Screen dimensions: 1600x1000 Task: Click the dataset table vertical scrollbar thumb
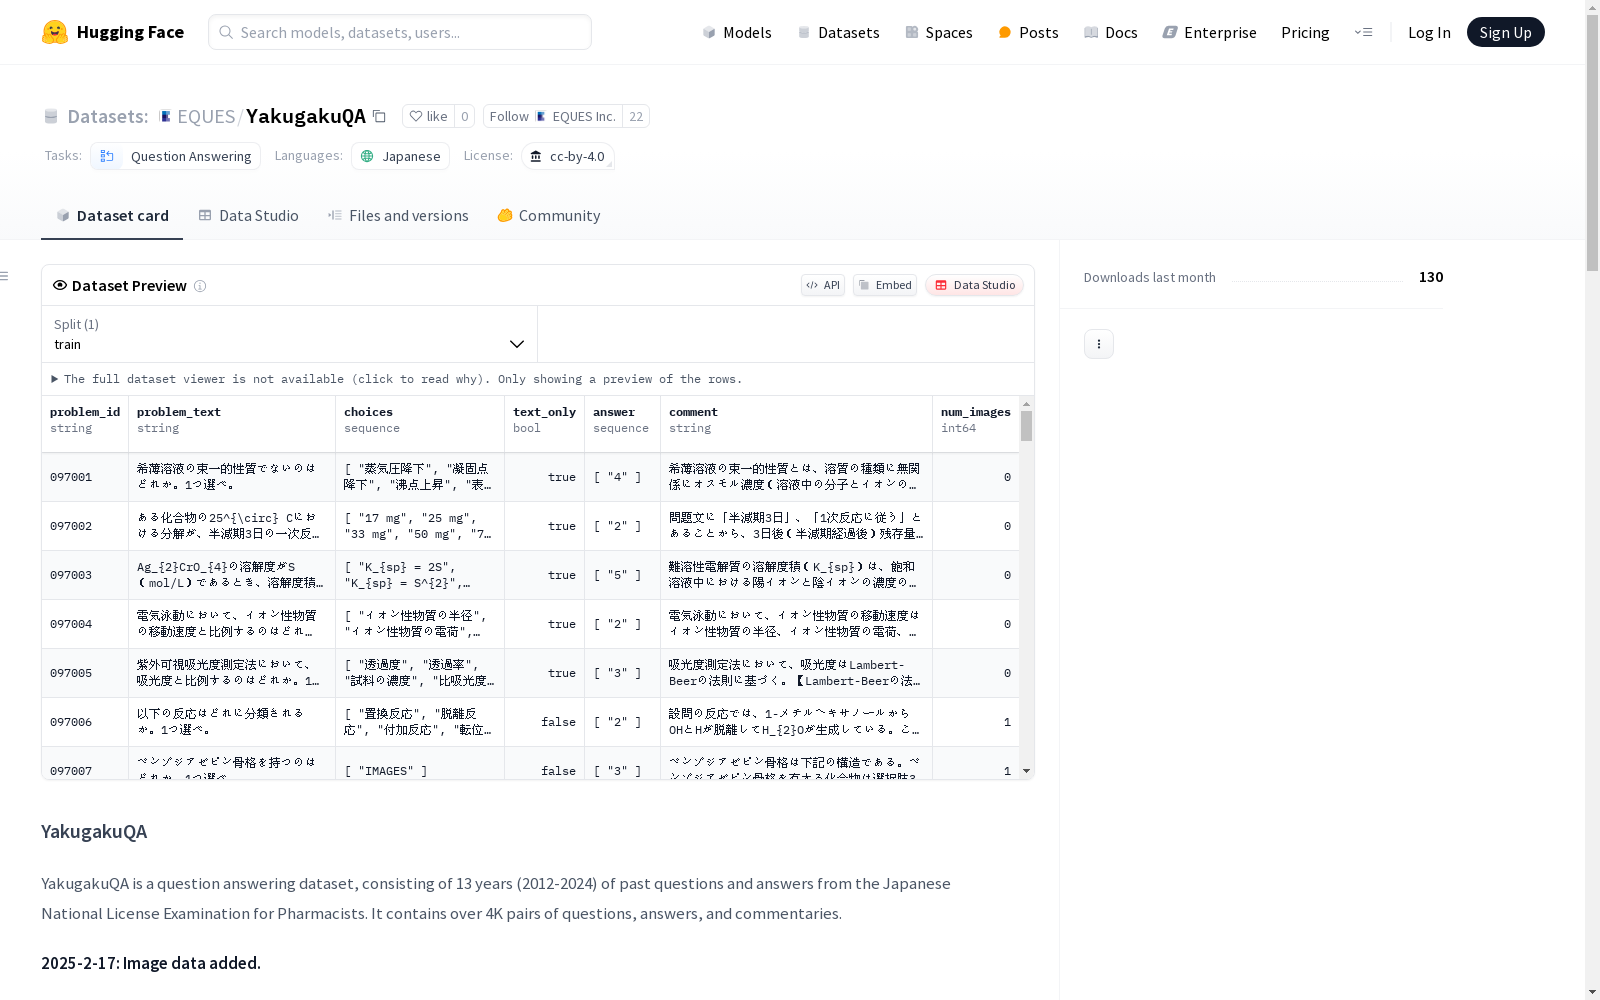1026,426
